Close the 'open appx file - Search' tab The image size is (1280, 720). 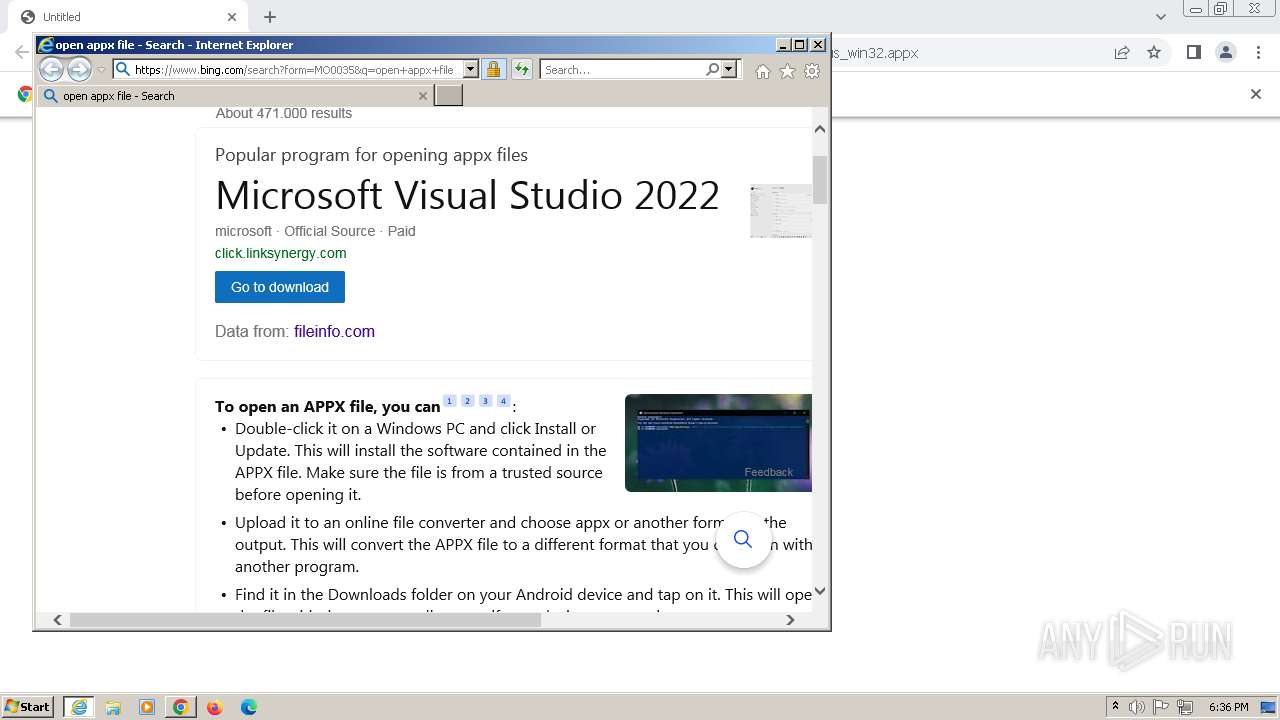423,96
